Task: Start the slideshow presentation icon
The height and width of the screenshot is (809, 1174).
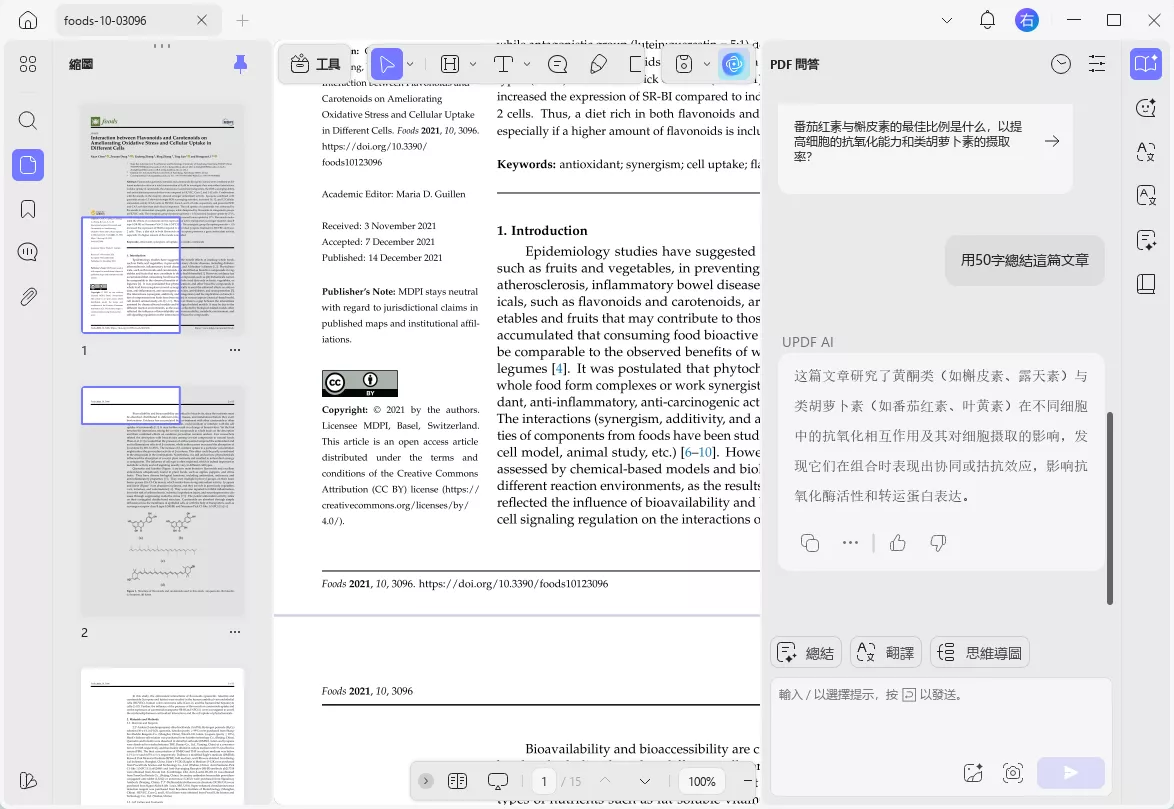Action: [x=498, y=781]
